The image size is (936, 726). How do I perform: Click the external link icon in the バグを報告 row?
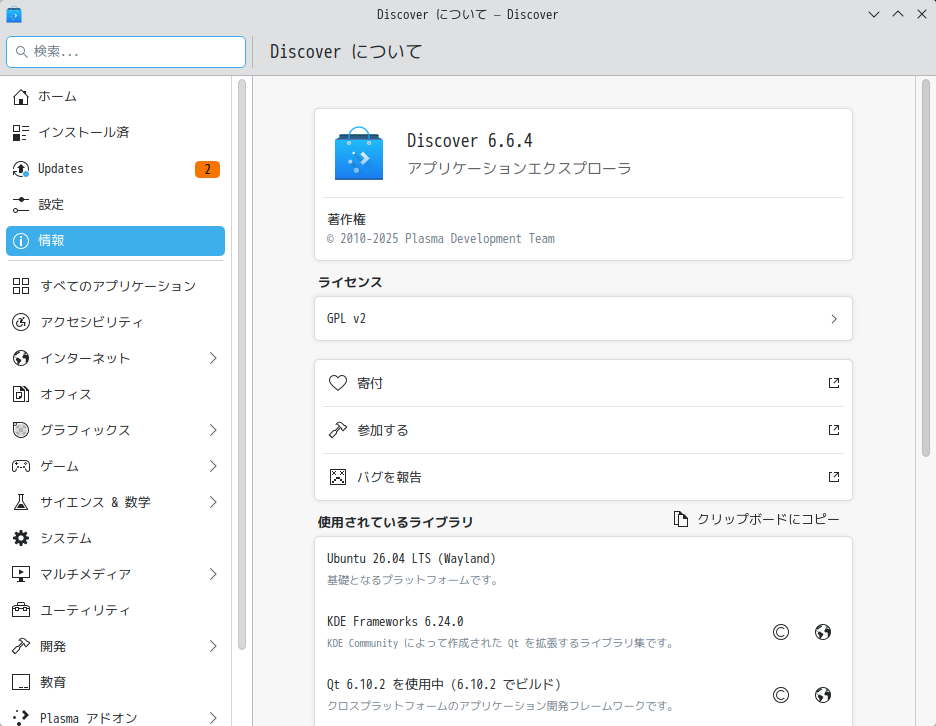pos(834,477)
